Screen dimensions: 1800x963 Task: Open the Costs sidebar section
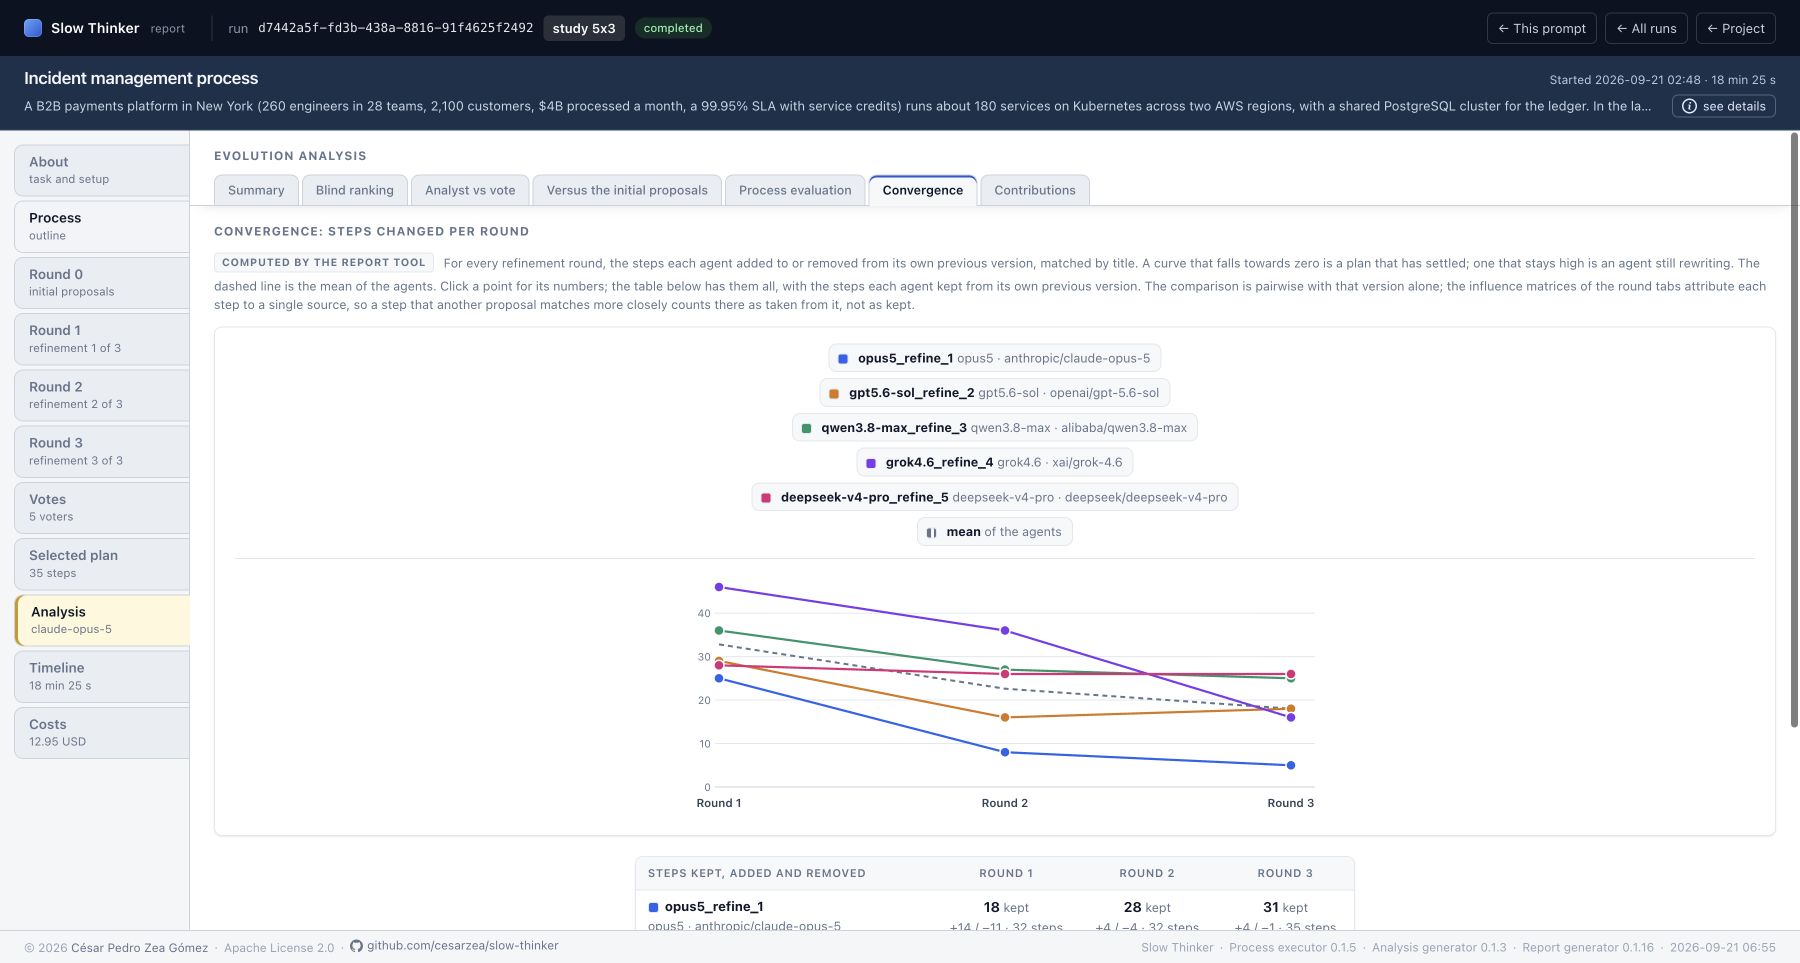102,733
